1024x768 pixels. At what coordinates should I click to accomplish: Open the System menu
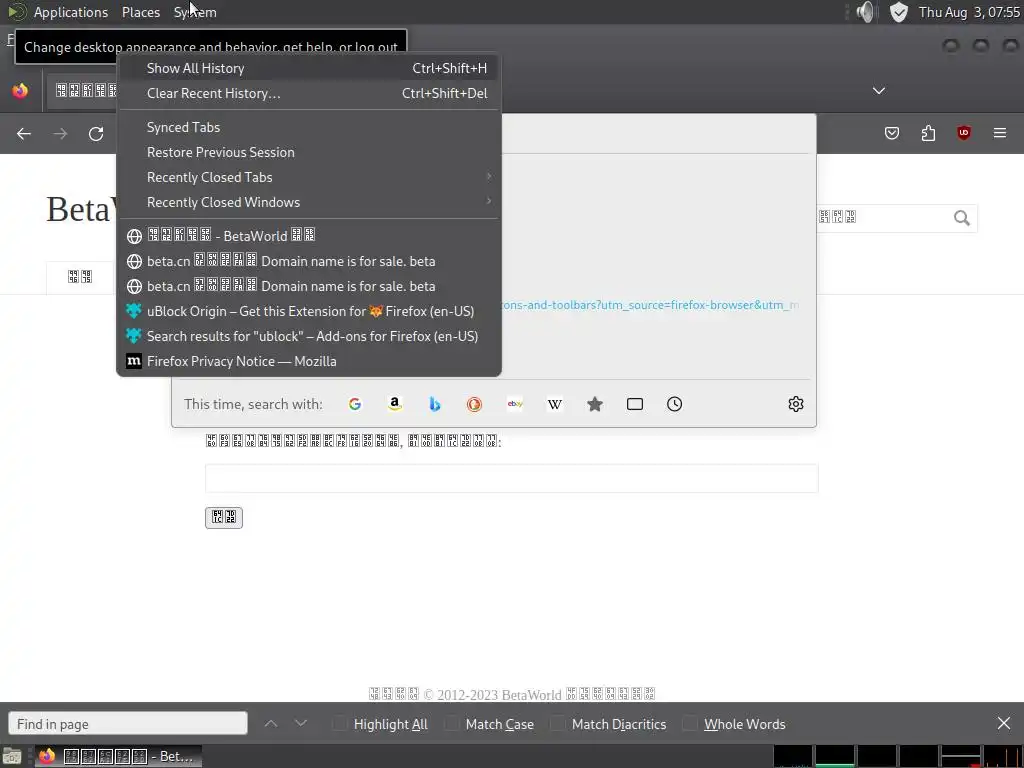coord(195,12)
